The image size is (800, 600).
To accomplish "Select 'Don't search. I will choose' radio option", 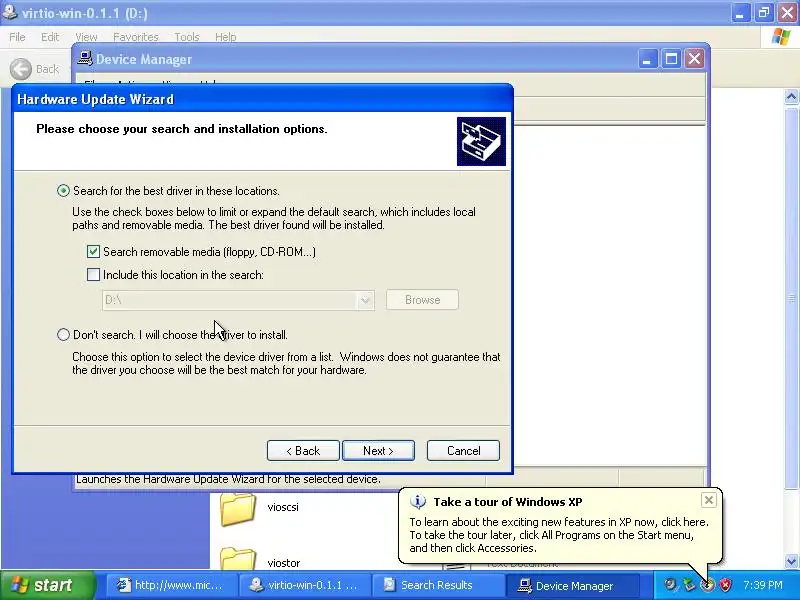I will [x=63, y=335].
